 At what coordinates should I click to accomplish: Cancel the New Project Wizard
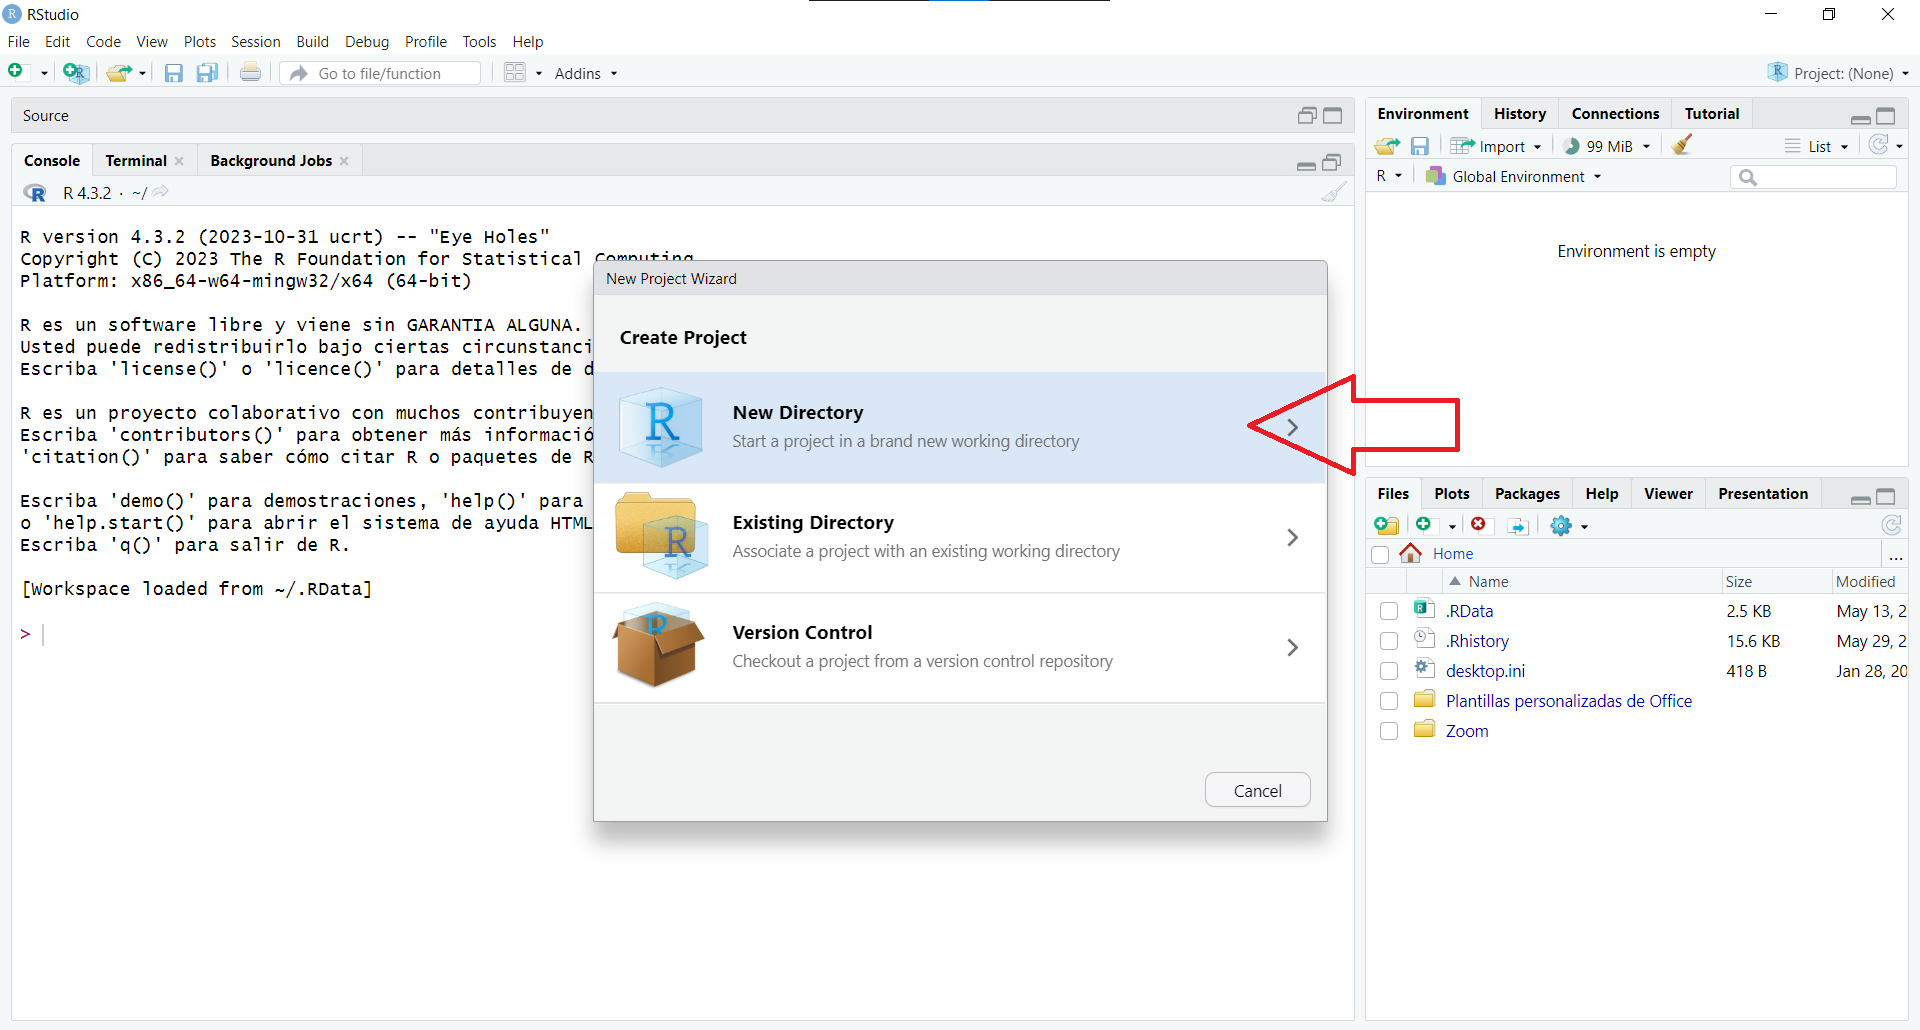coord(1257,790)
